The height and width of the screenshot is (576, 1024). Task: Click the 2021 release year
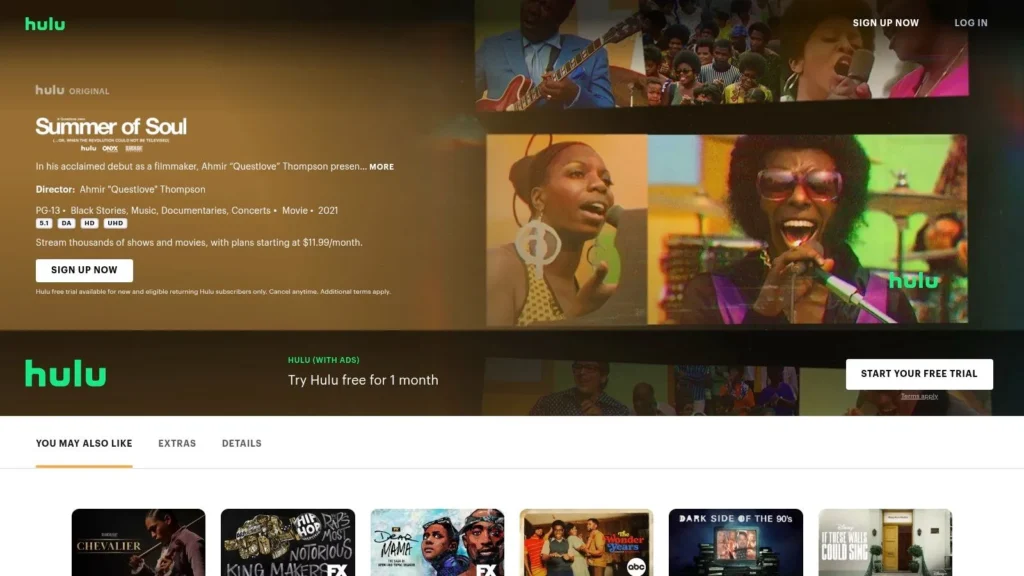tap(328, 211)
